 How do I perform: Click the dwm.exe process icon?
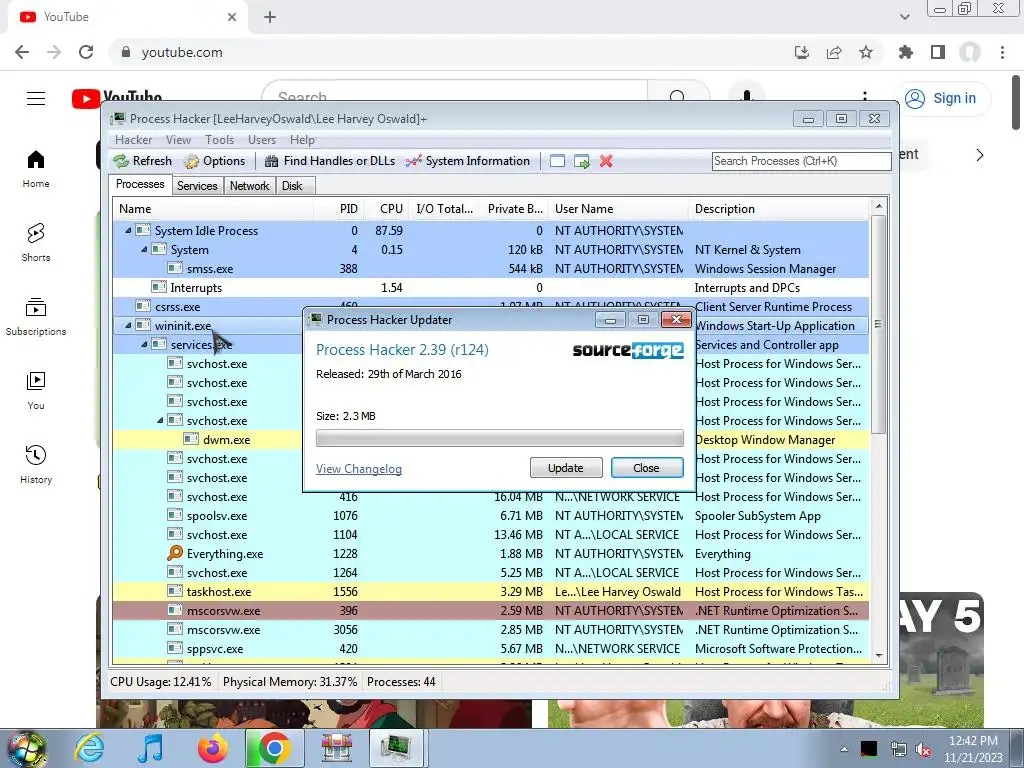tap(191, 440)
